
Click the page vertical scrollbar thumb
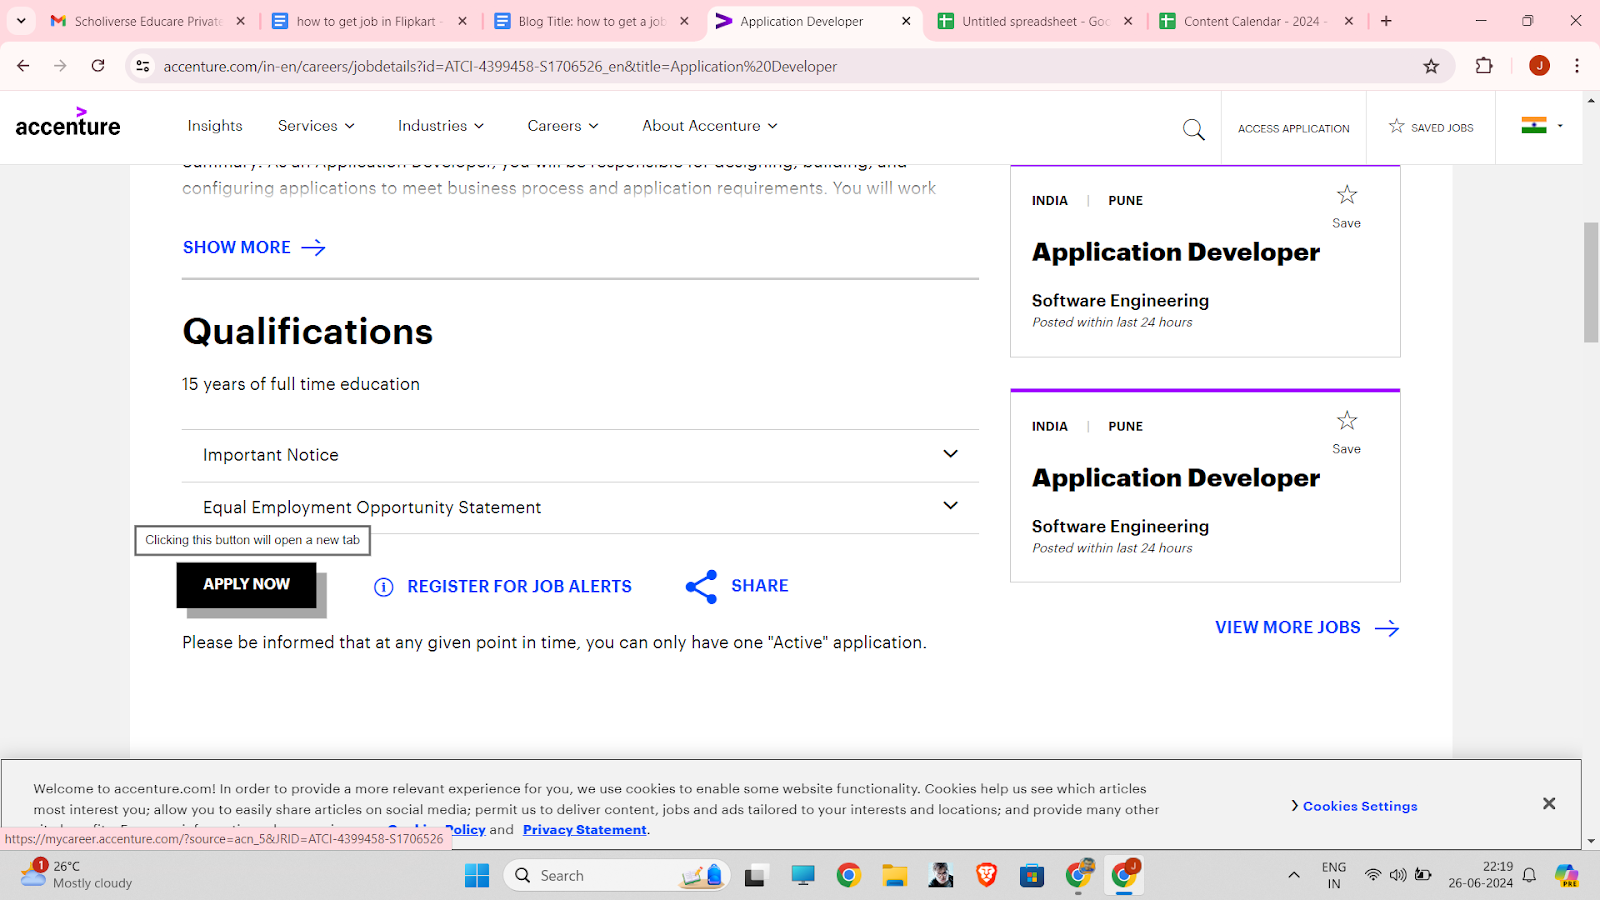tap(1591, 283)
